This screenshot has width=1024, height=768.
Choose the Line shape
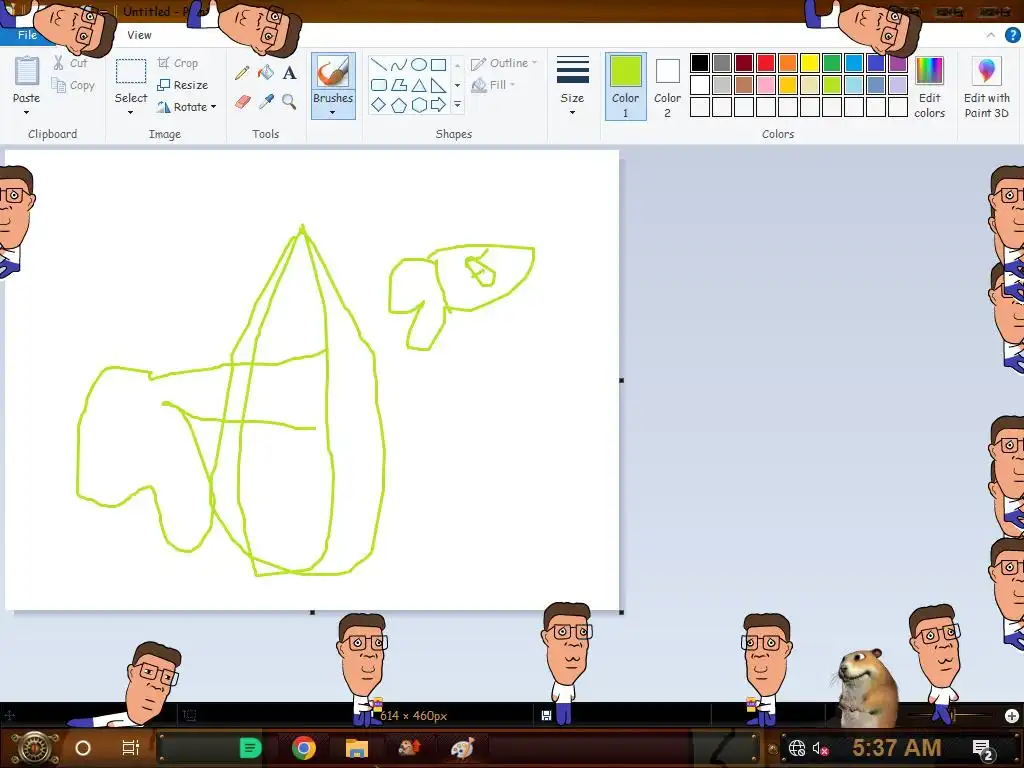379,65
